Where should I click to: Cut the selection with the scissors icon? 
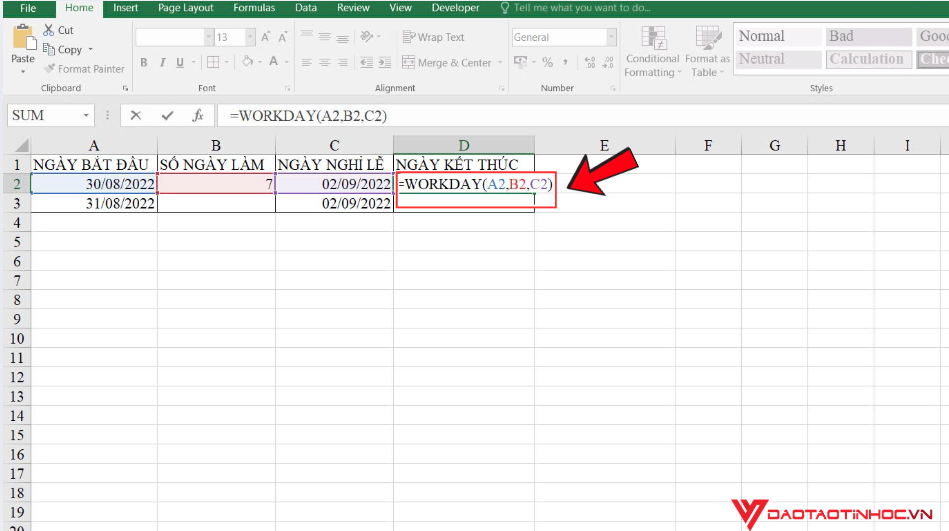[49, 30]
